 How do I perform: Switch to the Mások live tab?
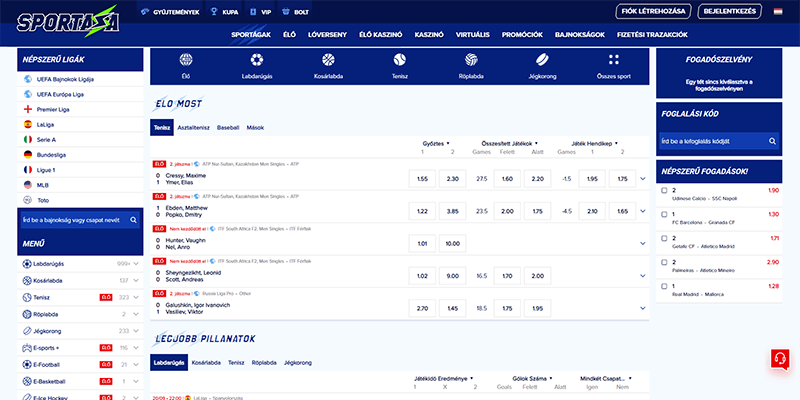255,128
